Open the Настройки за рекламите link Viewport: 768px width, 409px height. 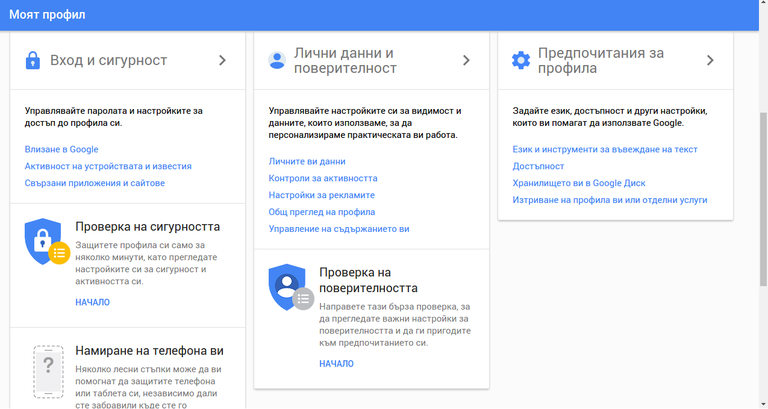[x=322, y=195]
